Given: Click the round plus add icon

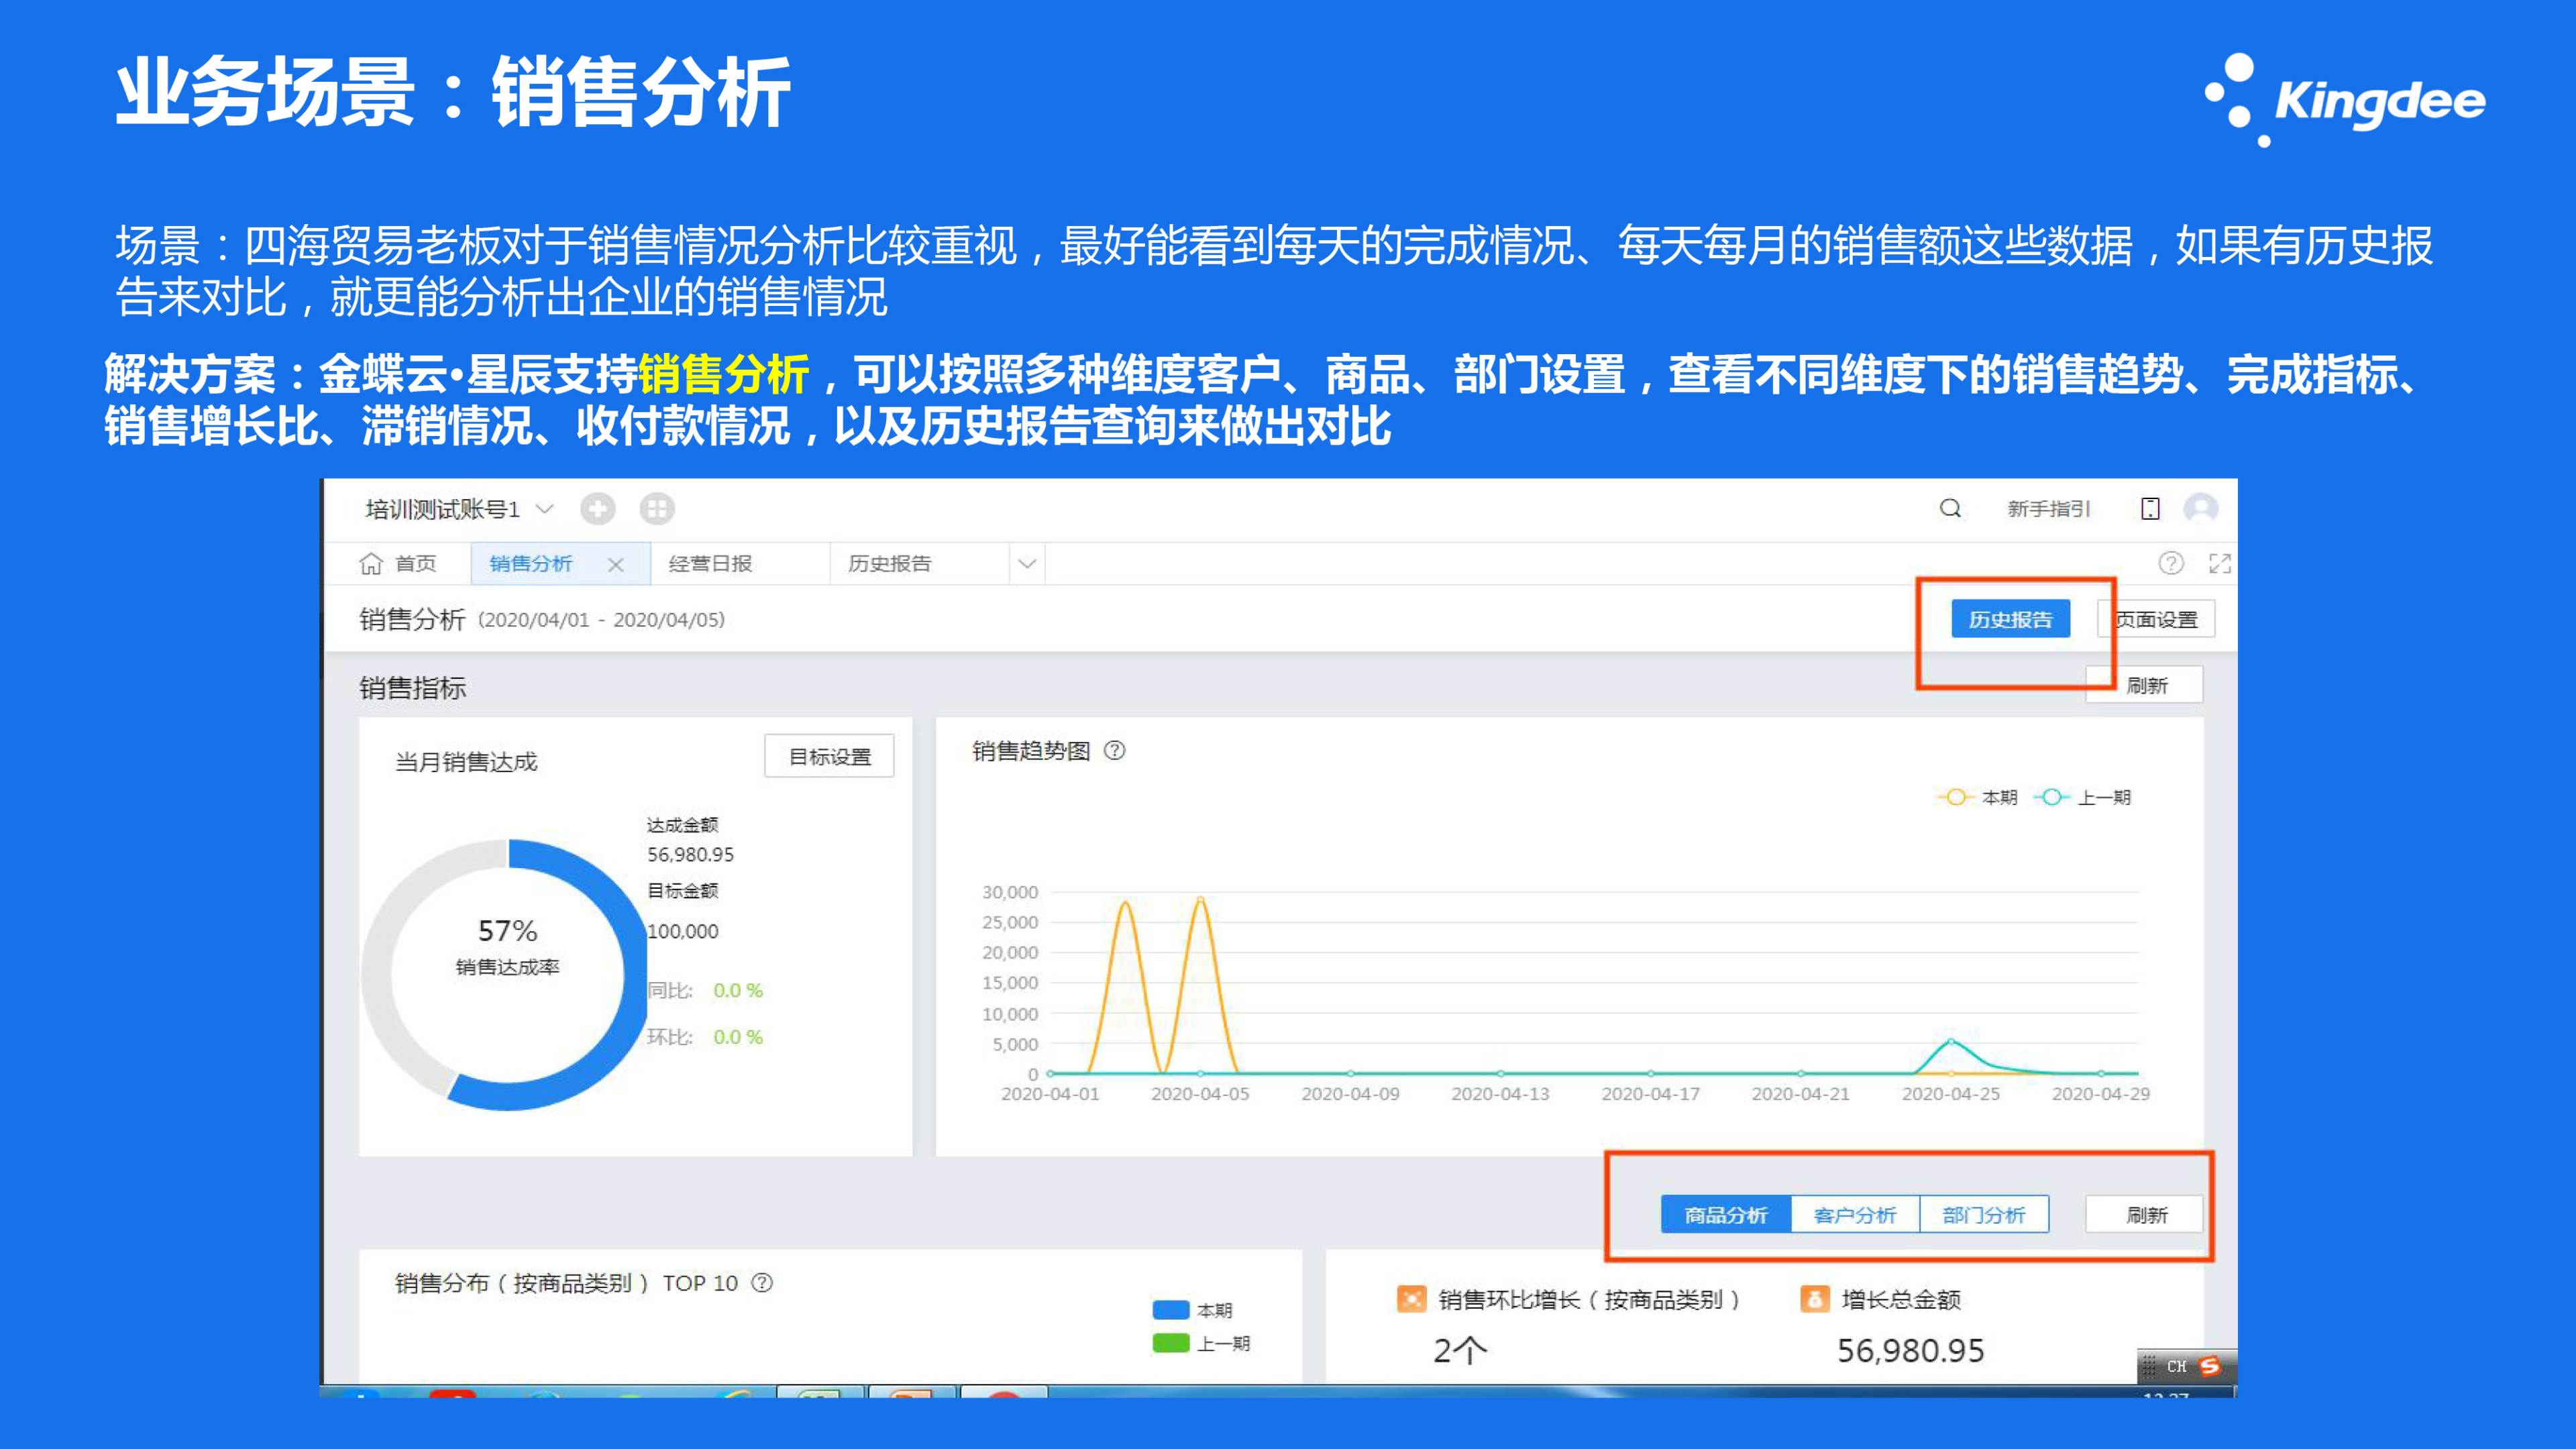Looking at the screenshot, I should pos(597,509).
